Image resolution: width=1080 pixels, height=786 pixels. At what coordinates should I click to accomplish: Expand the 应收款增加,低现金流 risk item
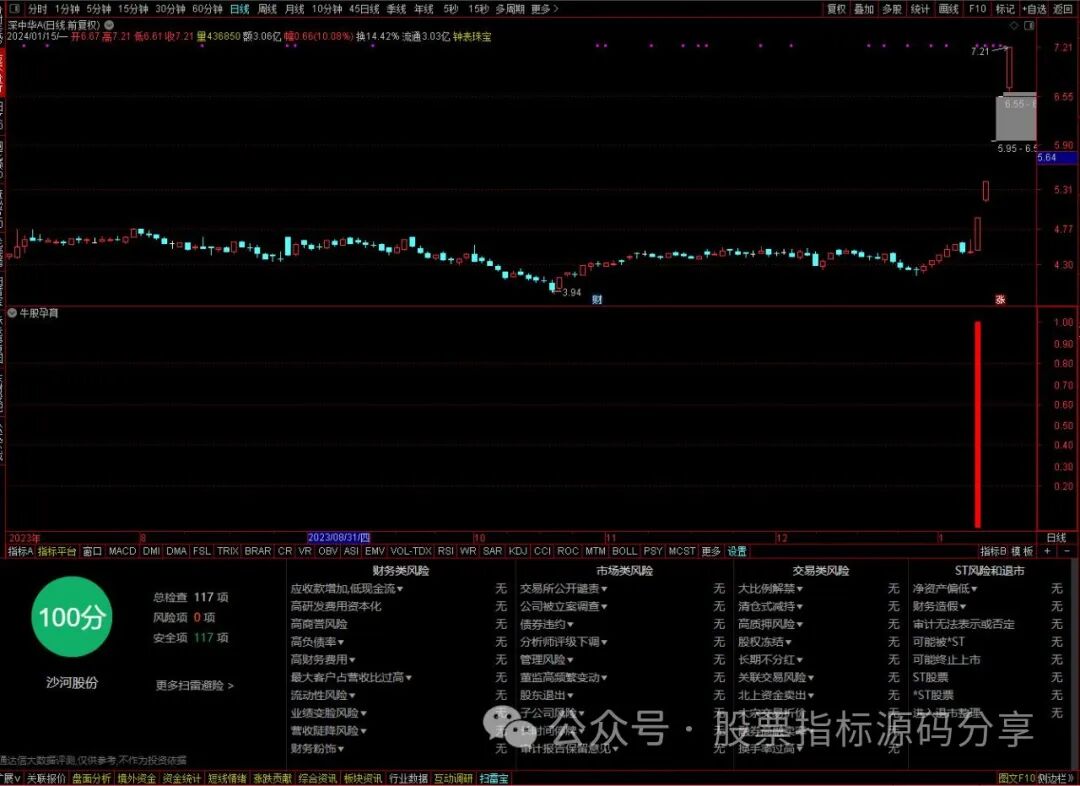coord(347,588)
